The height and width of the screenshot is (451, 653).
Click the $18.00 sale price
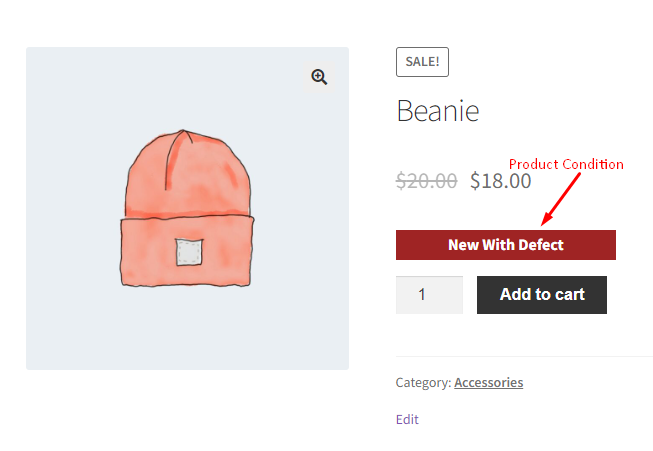click(x=501, y=181)
